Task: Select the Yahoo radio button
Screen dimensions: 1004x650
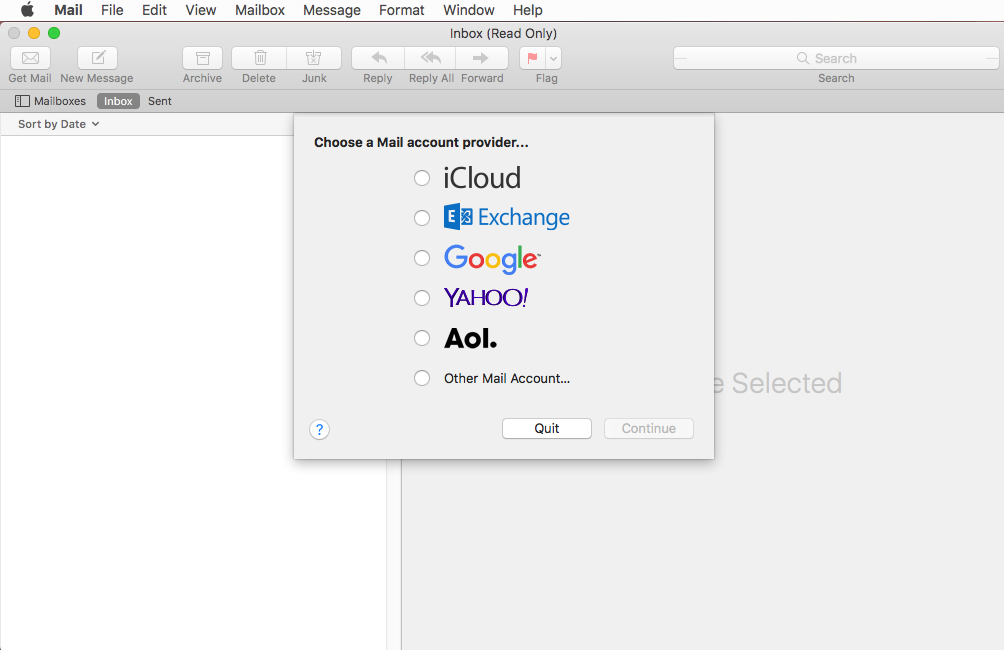Action: pos(422,298)
